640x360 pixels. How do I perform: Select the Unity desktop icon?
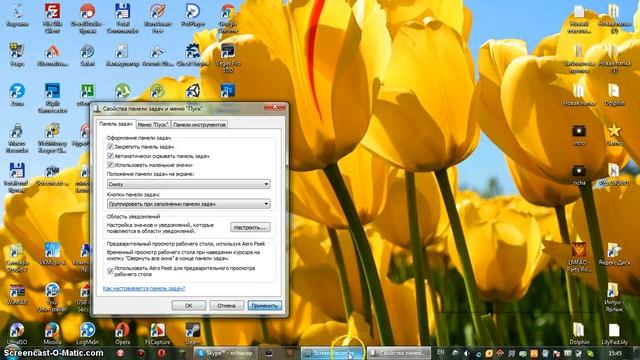(192, 91)
